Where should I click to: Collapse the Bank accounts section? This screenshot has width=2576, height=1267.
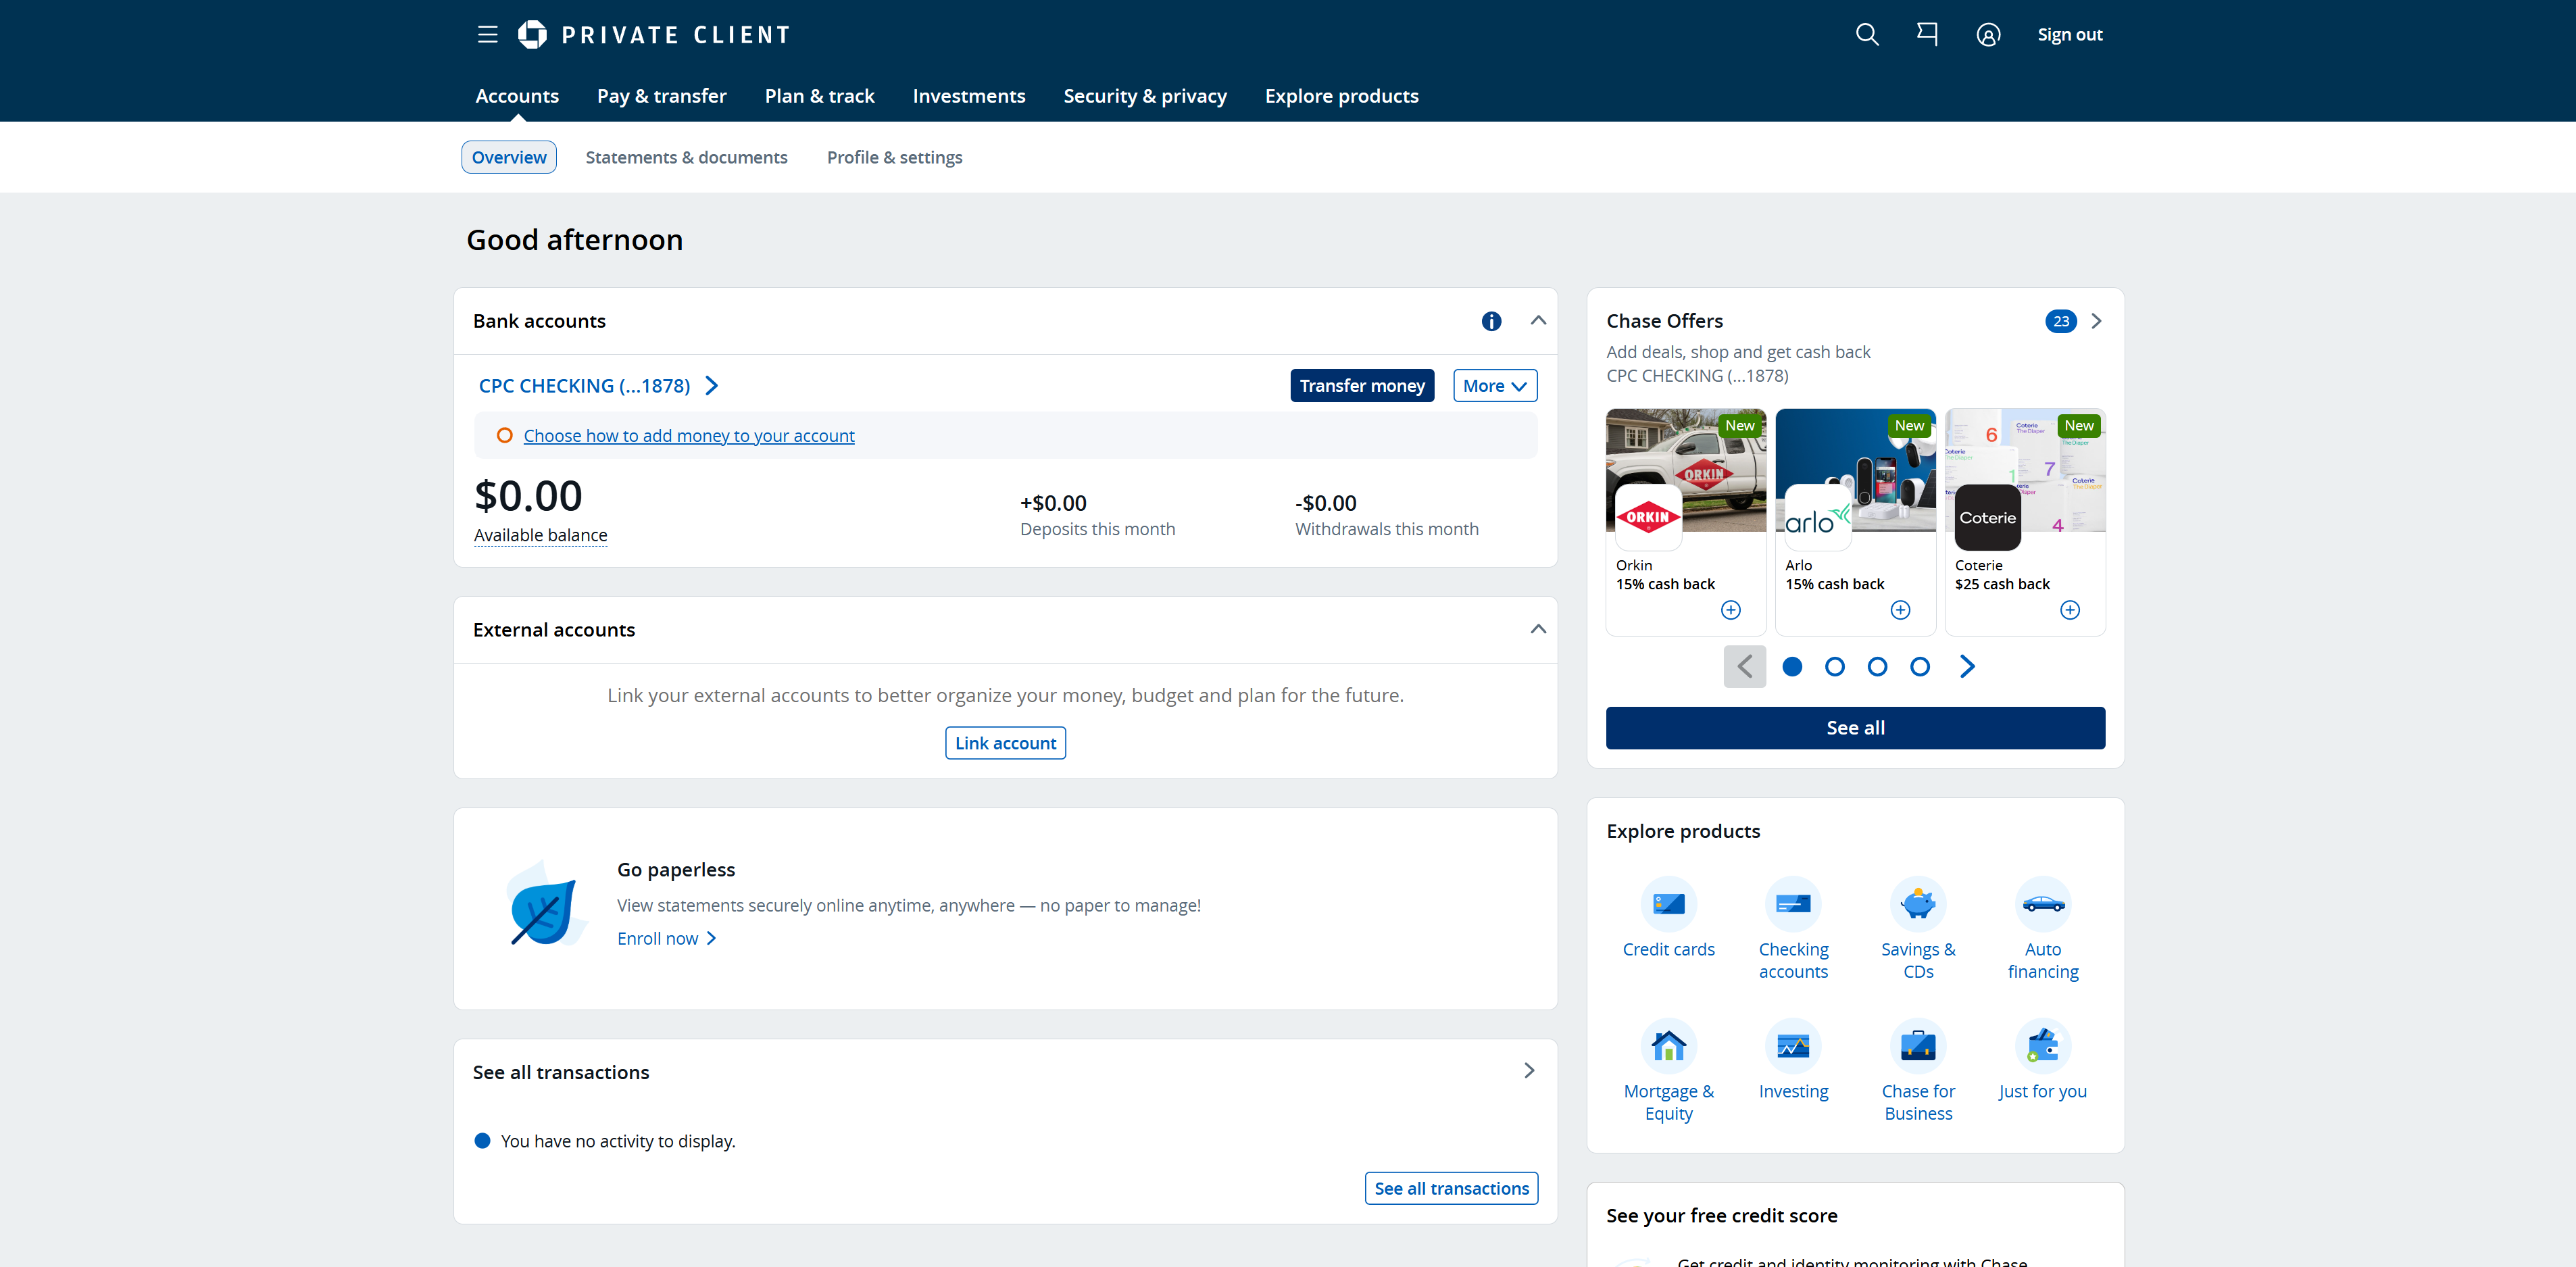[1538, 321]
